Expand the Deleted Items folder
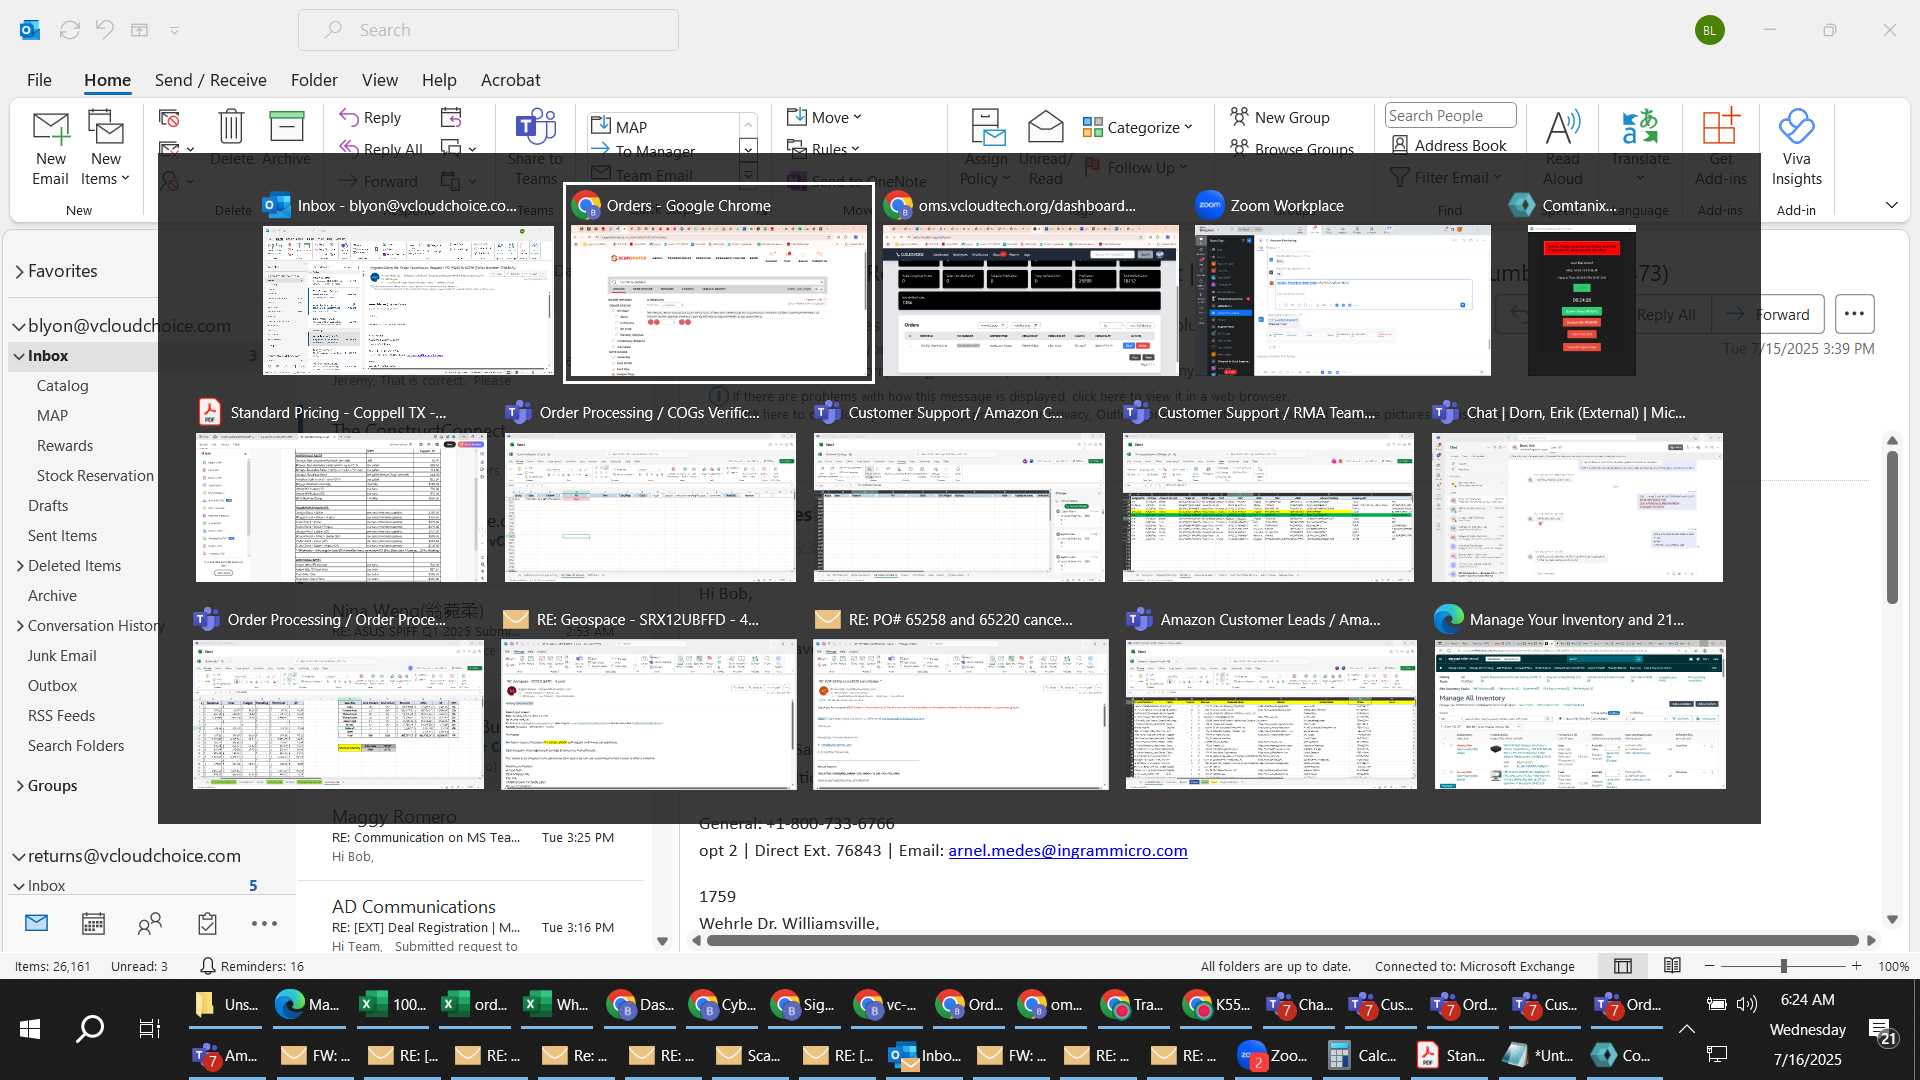1920x1080 pixels. pyautogui.click(x=20, y=566)
